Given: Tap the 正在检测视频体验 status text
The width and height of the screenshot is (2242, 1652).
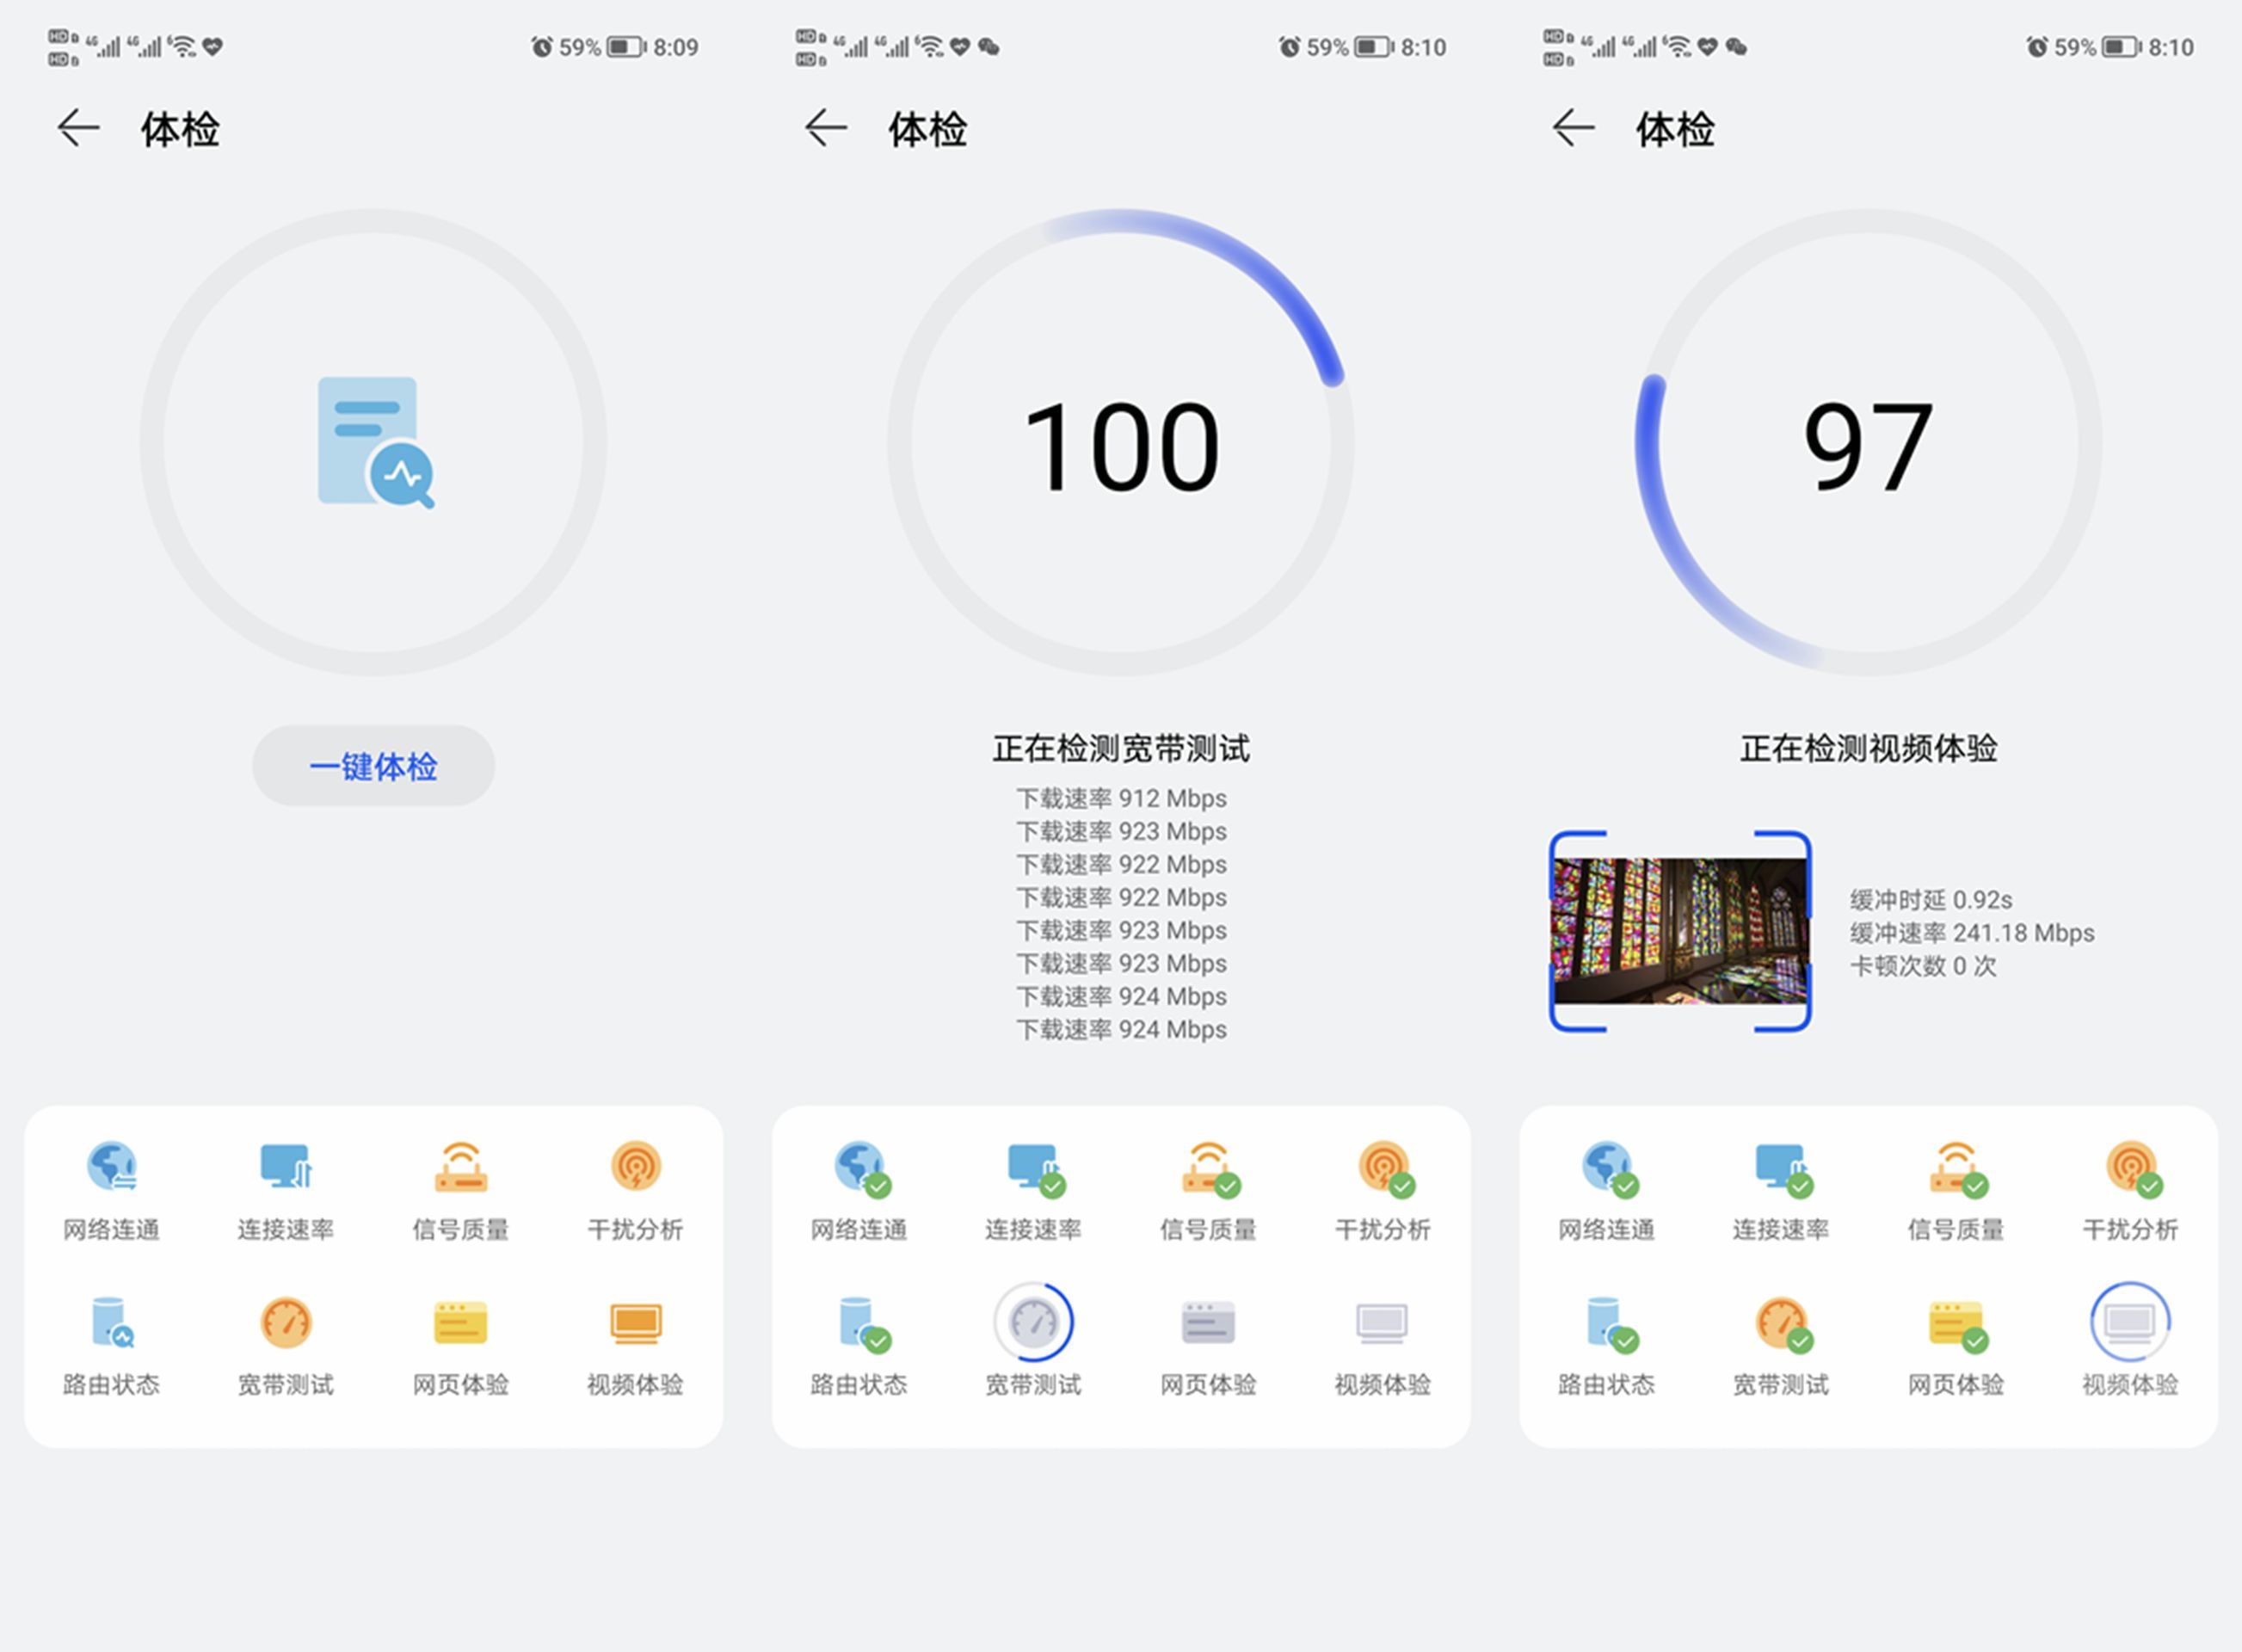Looking at the screenshot, I should point(1868,748).
